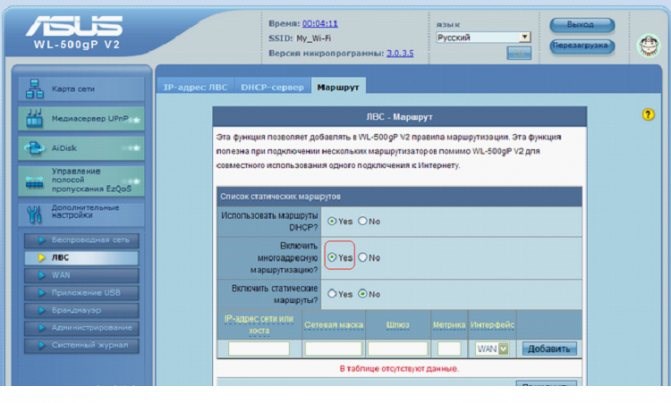The image size is (671, 403).
Task: Open Системный журнал menu item
Action: click(81, 345)
